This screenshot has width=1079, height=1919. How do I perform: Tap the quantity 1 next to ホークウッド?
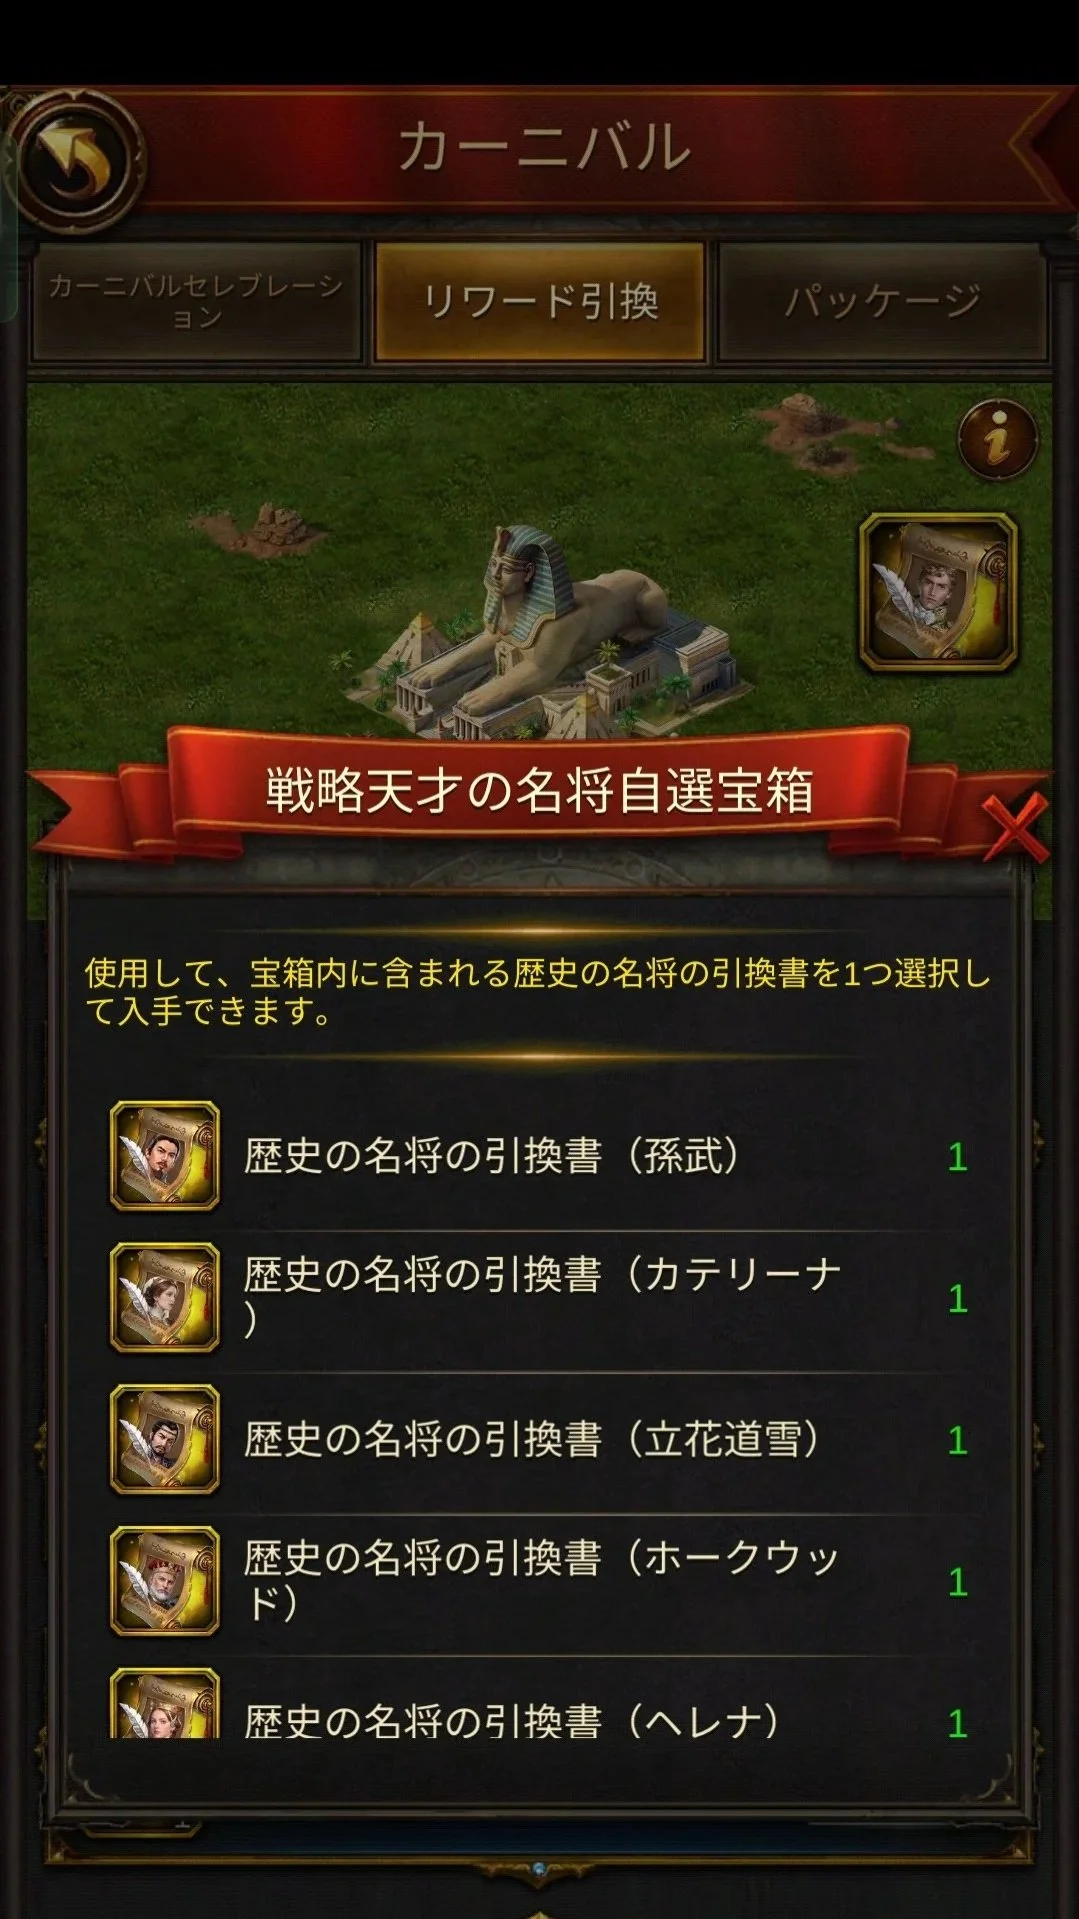(x=957, y=1582)
